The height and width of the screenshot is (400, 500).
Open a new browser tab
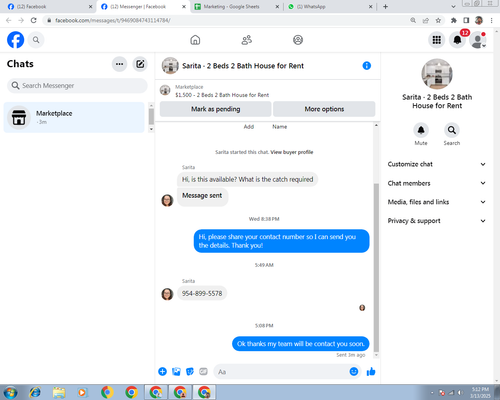point(385,7)
